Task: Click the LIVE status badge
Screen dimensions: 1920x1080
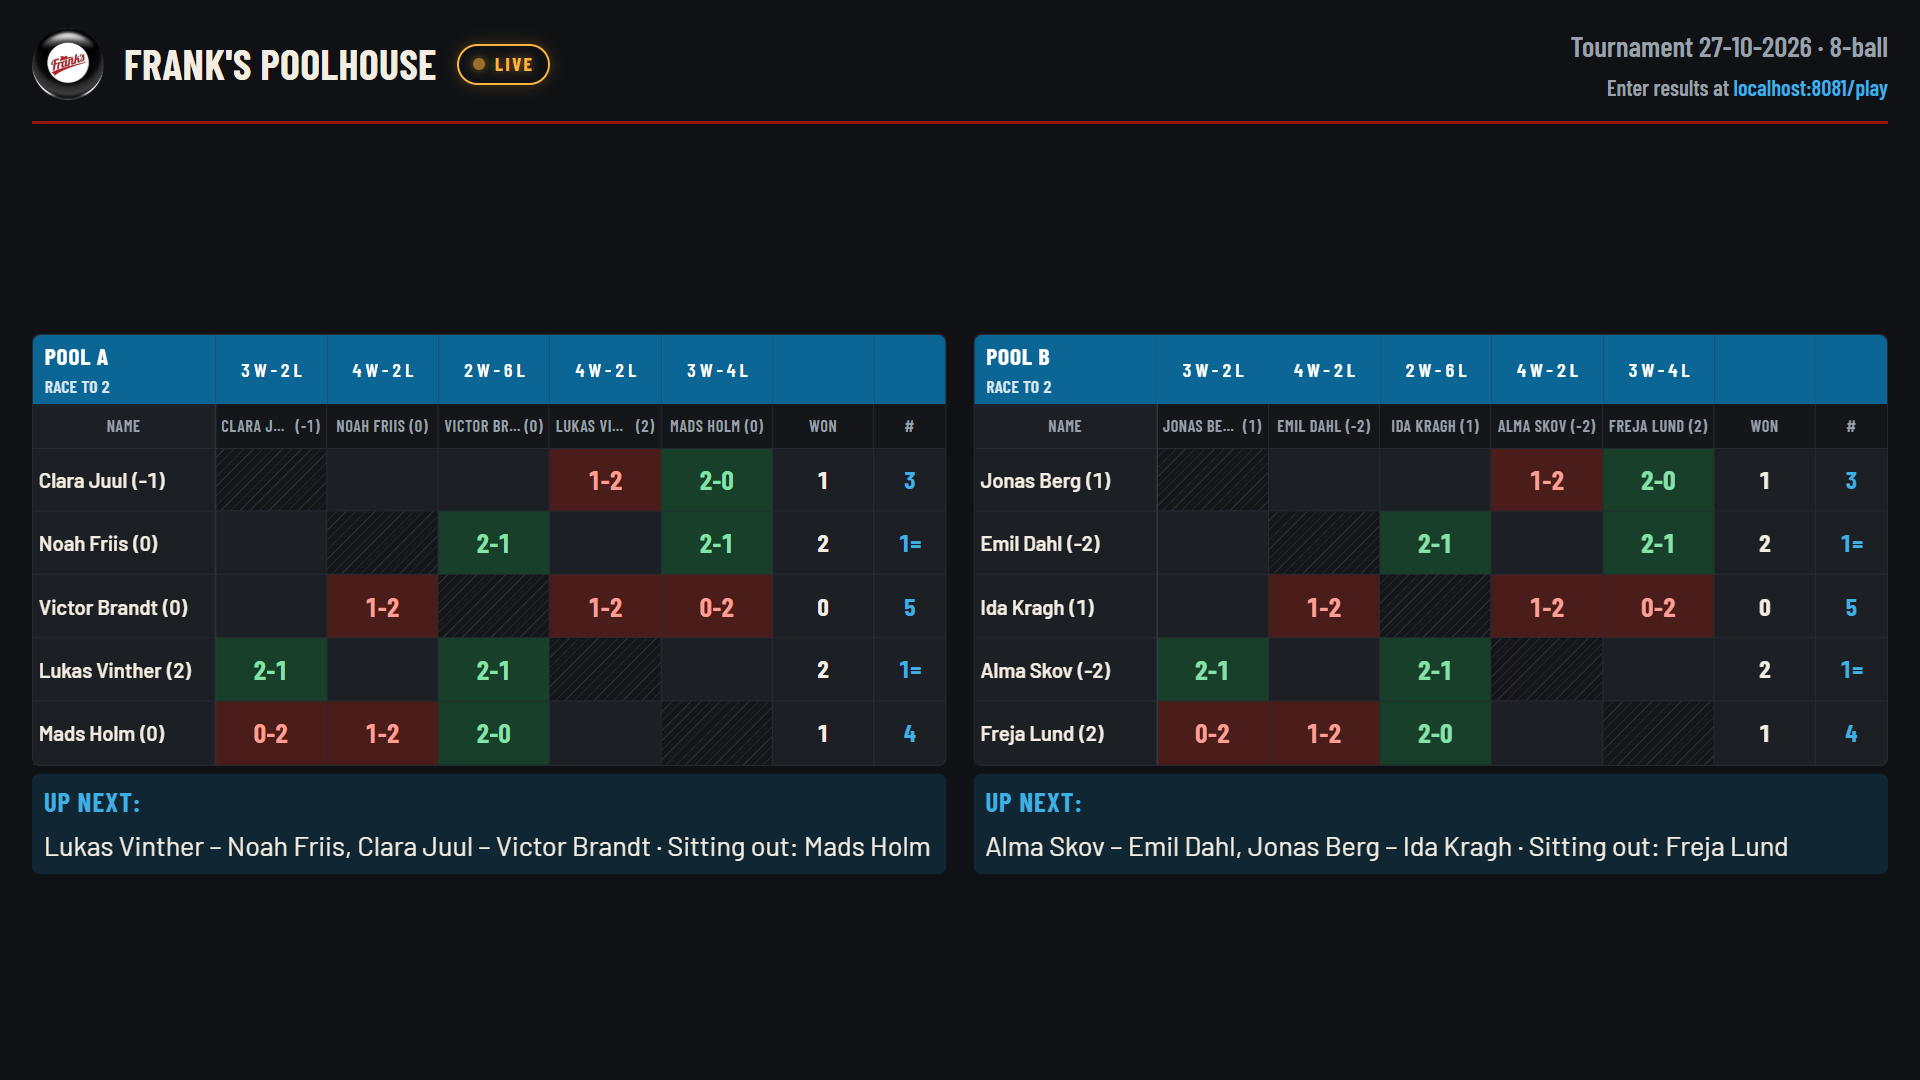Action: tap(503, 65)
